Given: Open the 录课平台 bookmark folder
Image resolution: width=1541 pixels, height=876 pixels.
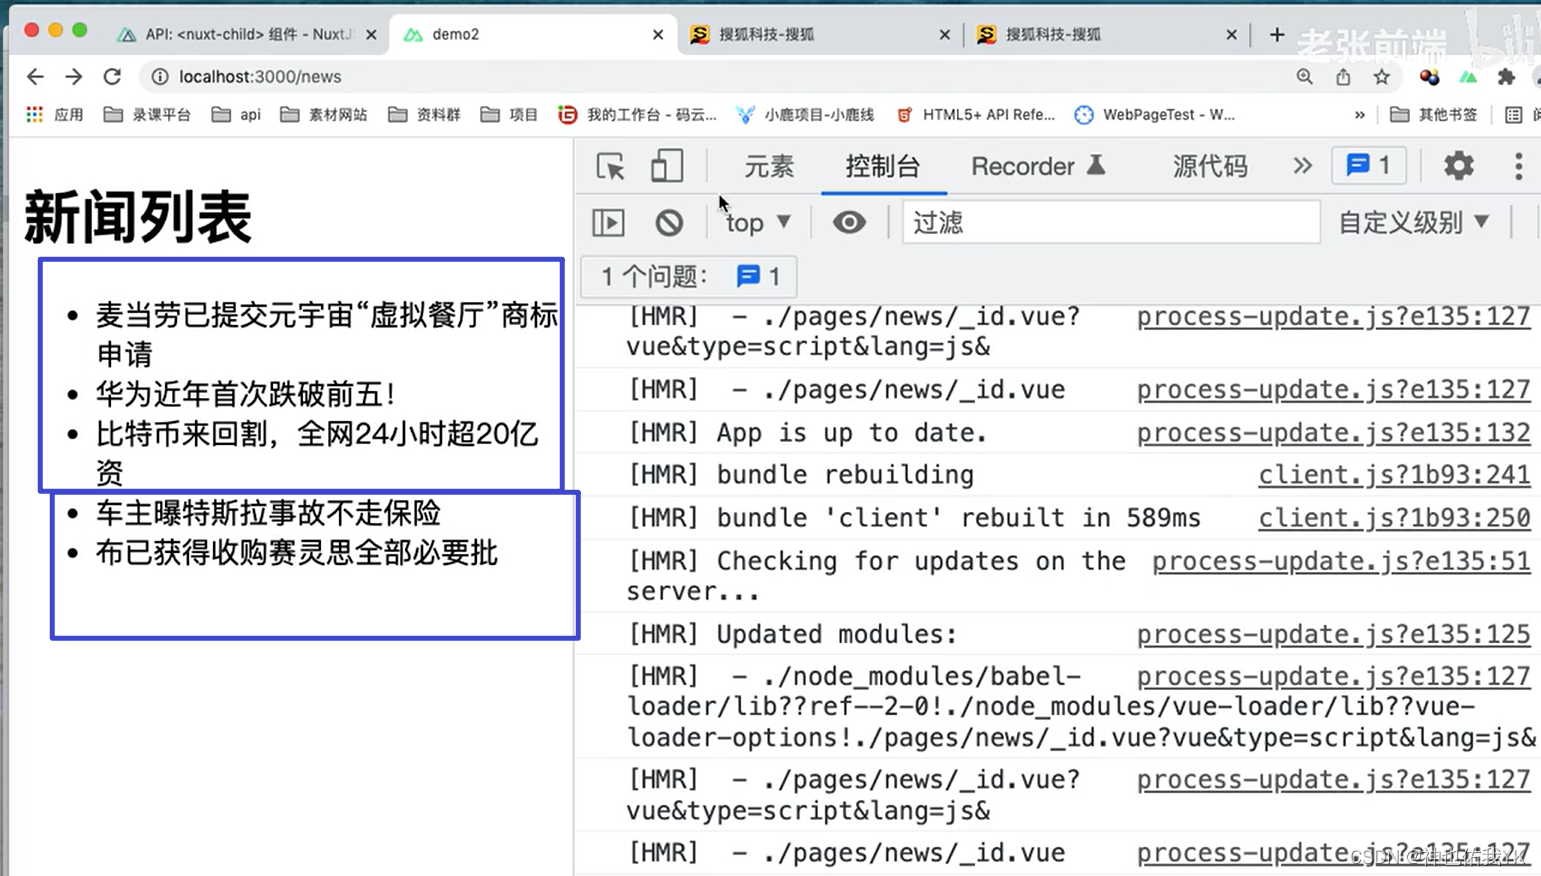Looking at the screenshot, I should point(148,115).
